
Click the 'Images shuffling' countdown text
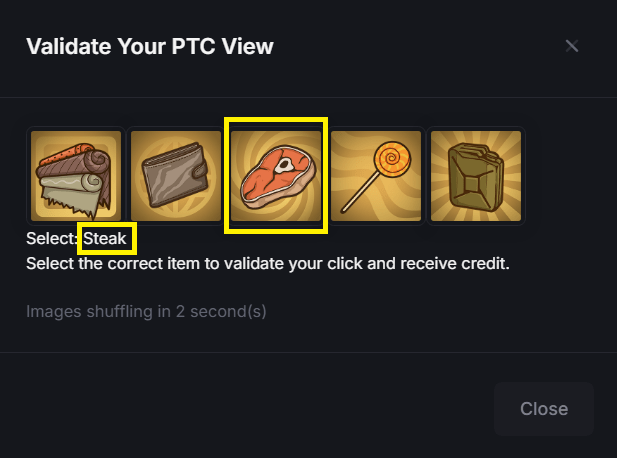click(x=146, y=311)
